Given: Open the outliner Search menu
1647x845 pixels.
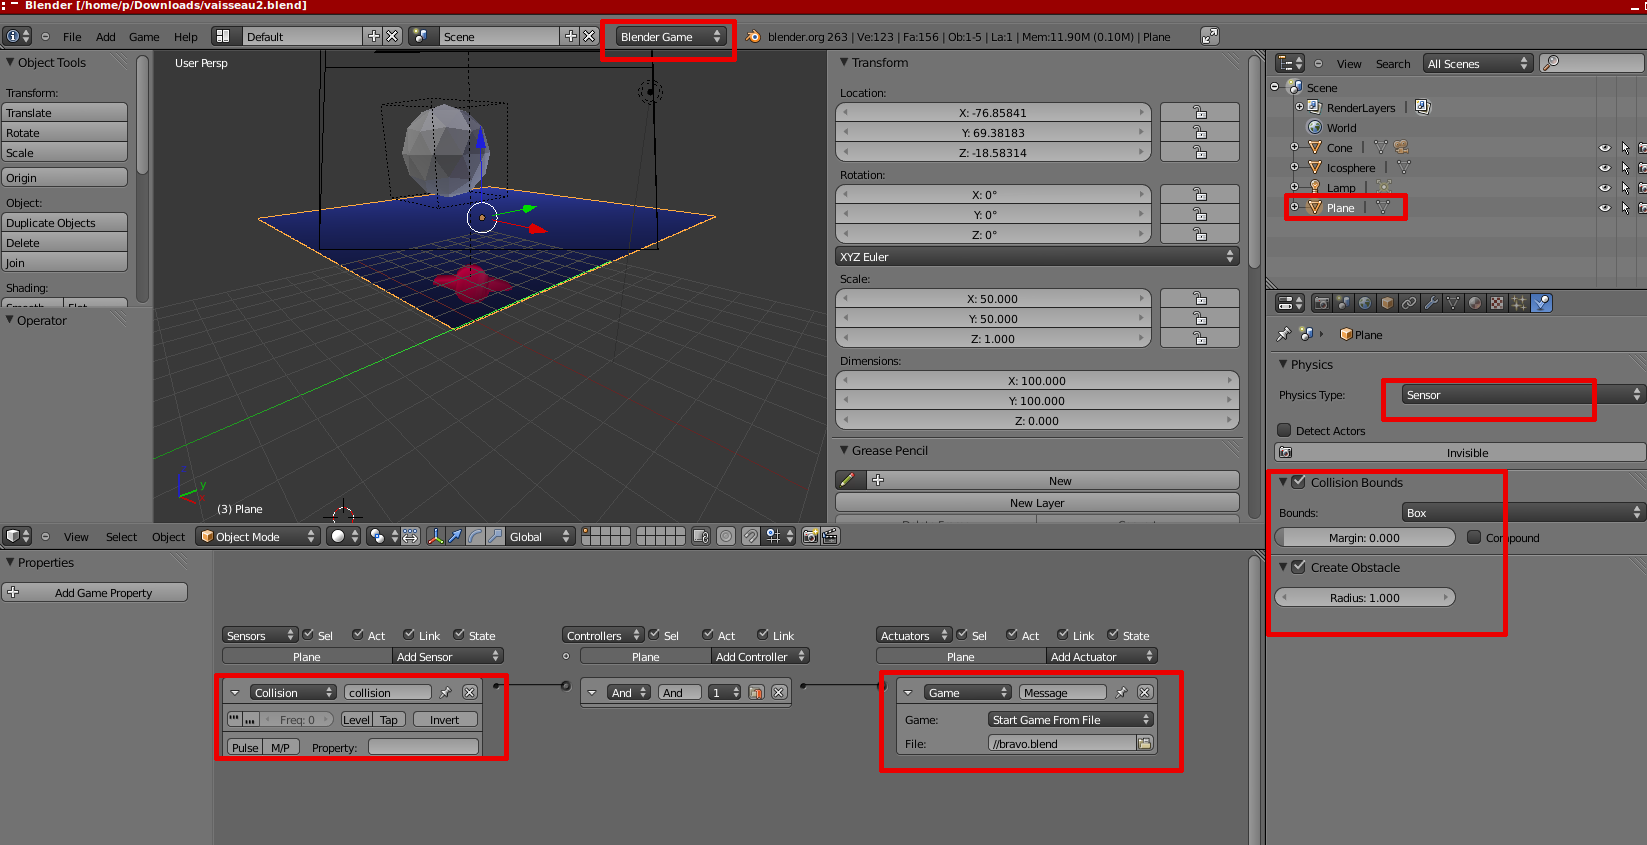Looking at the screenshot, I should 1393,64.
